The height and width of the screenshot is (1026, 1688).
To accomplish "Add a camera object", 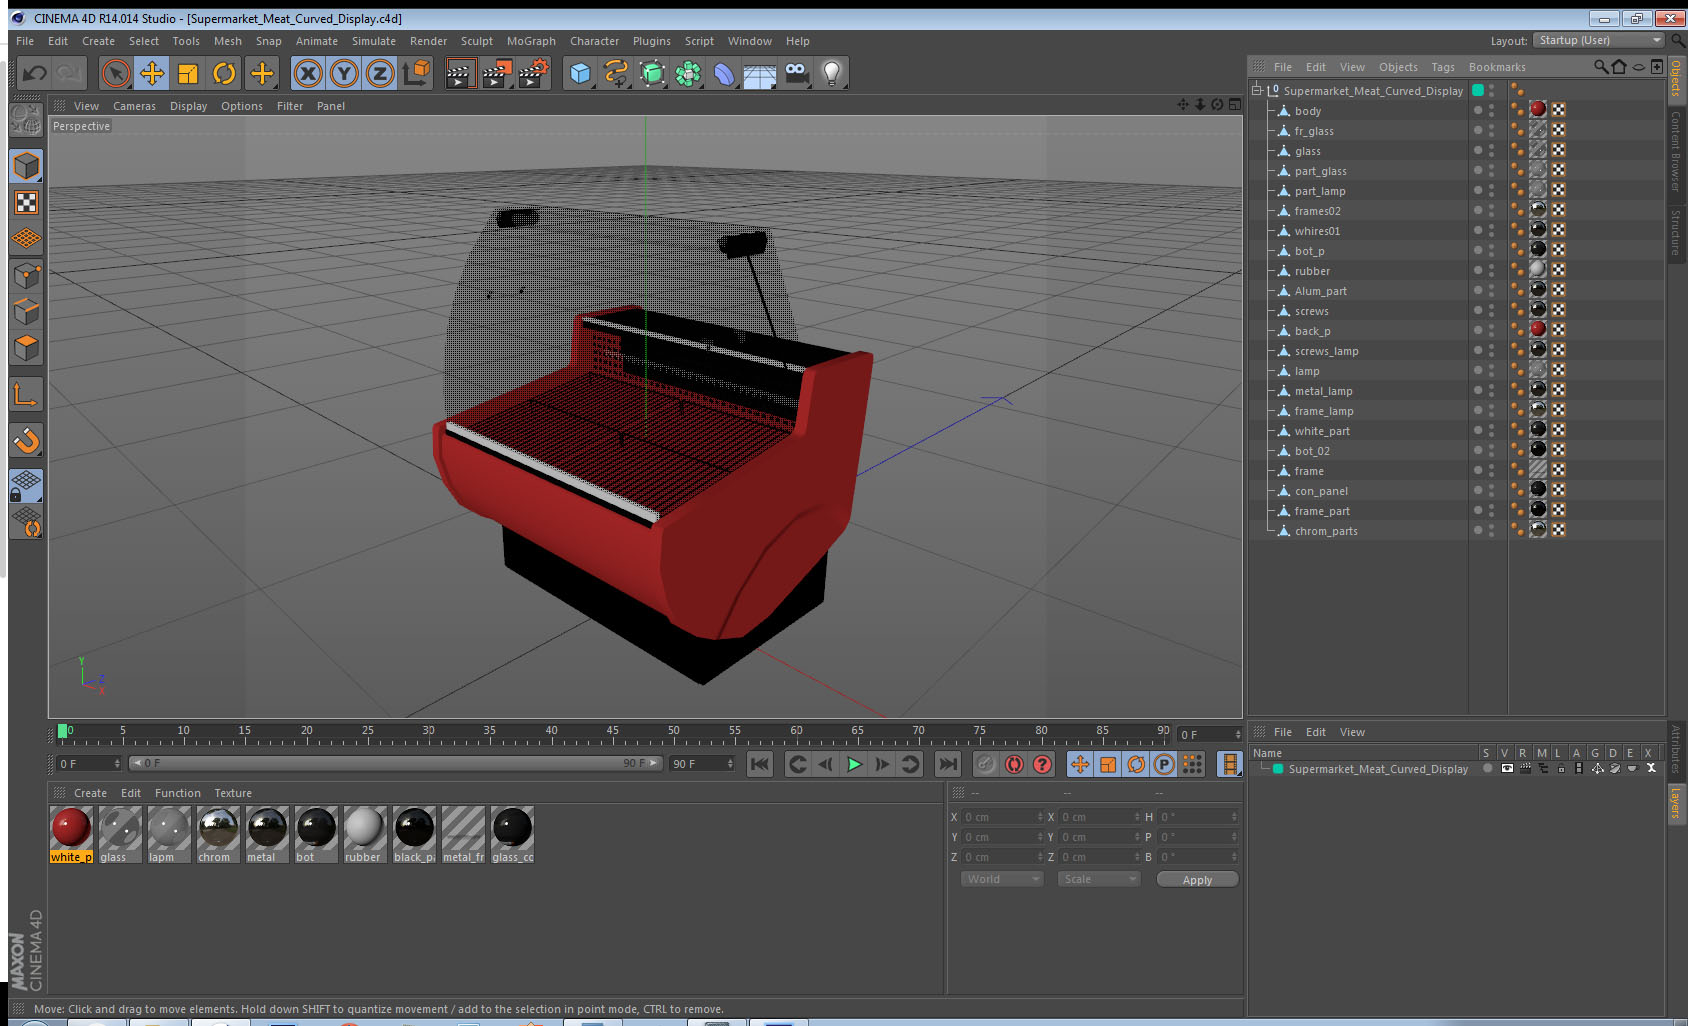I will tap(796, 73).
